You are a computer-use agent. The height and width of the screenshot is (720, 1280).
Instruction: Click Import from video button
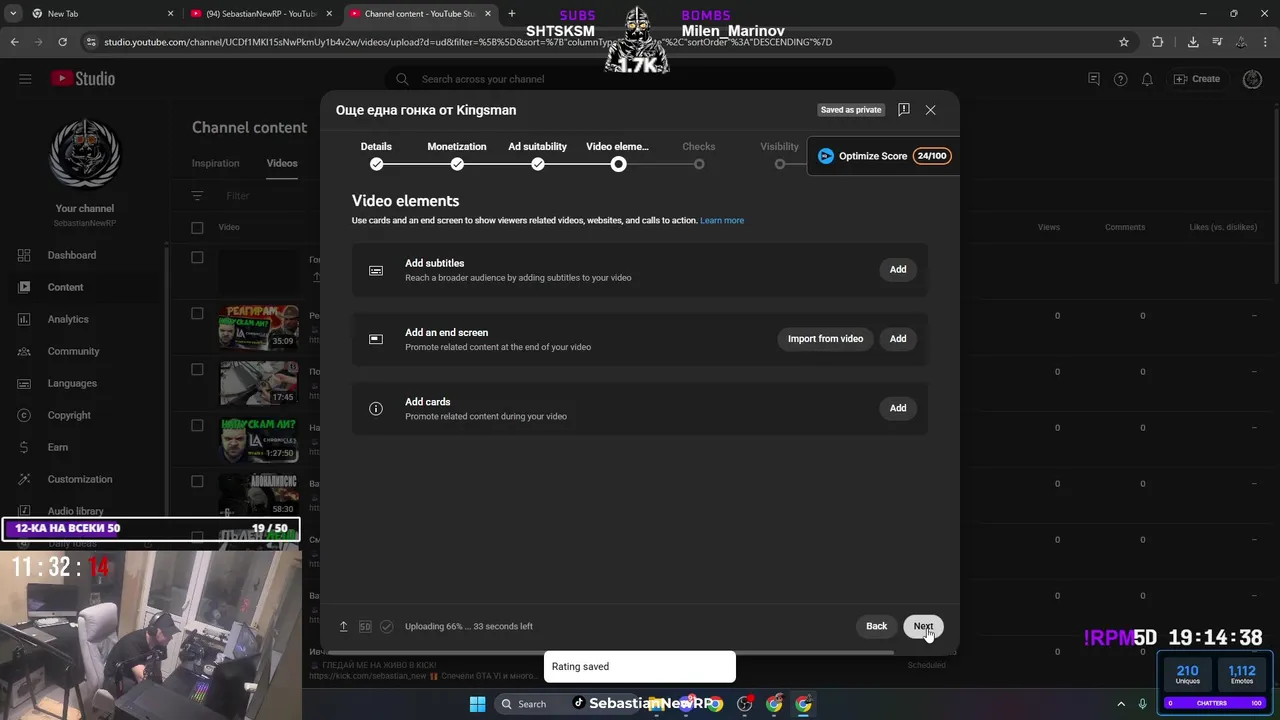[825, 339]
